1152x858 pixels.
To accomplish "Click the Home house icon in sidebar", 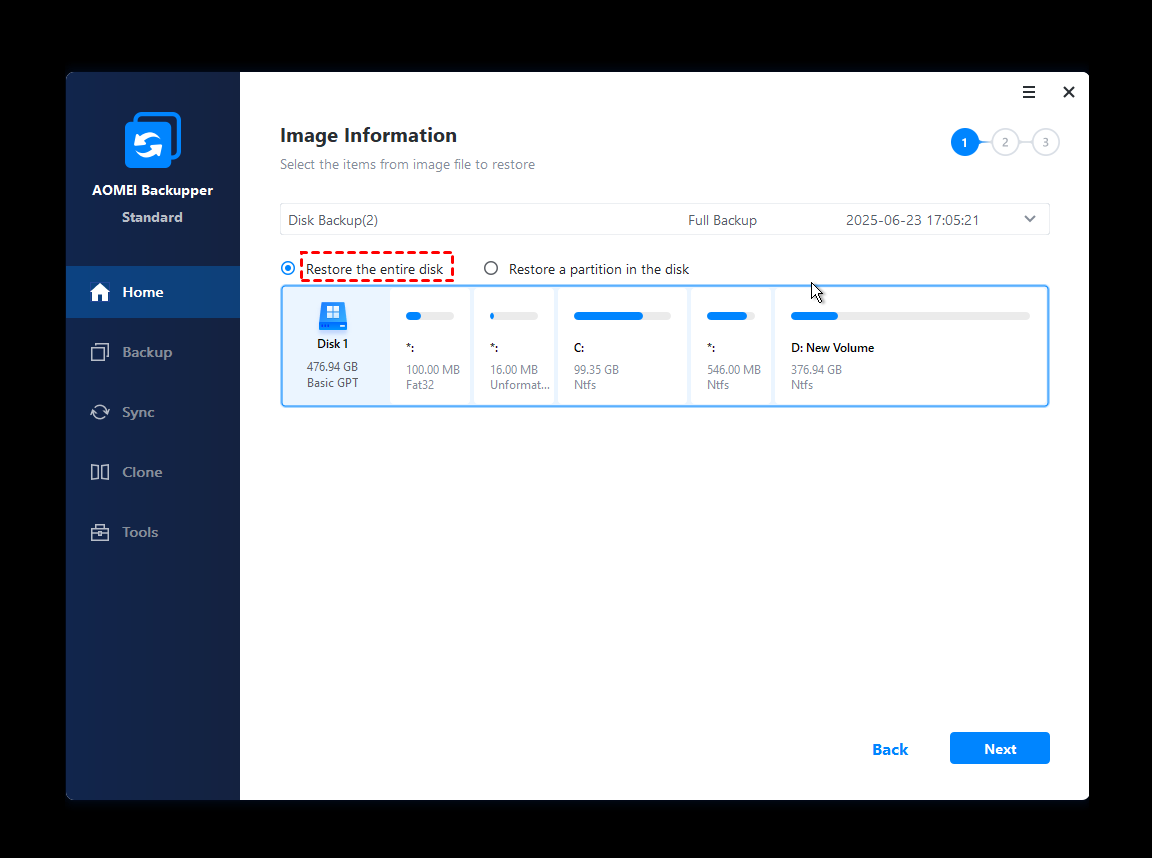I will [100, 292].
